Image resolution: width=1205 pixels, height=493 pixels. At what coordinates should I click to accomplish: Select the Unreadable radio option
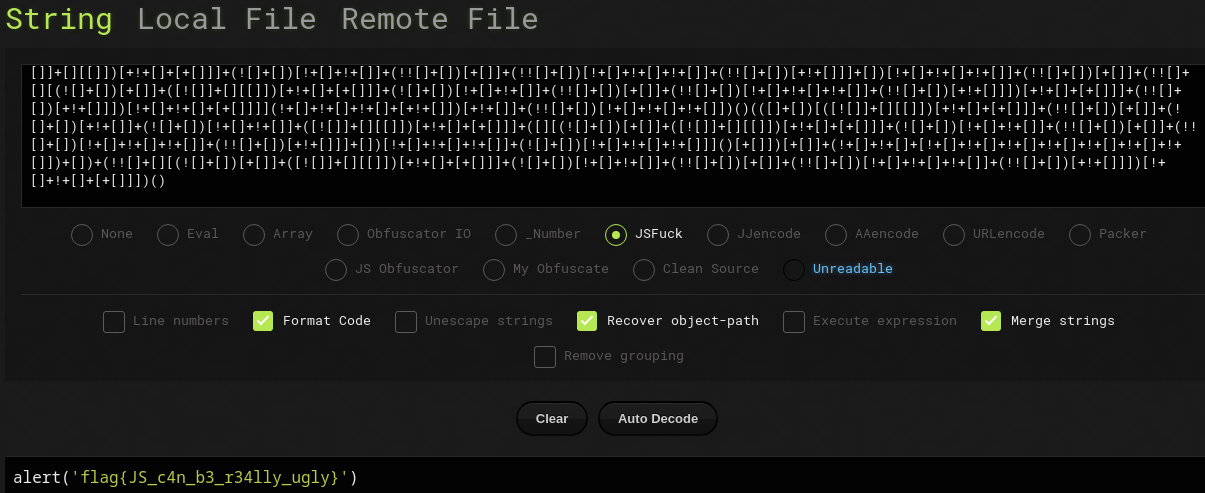pyautogui.click(x=794, y=269)
